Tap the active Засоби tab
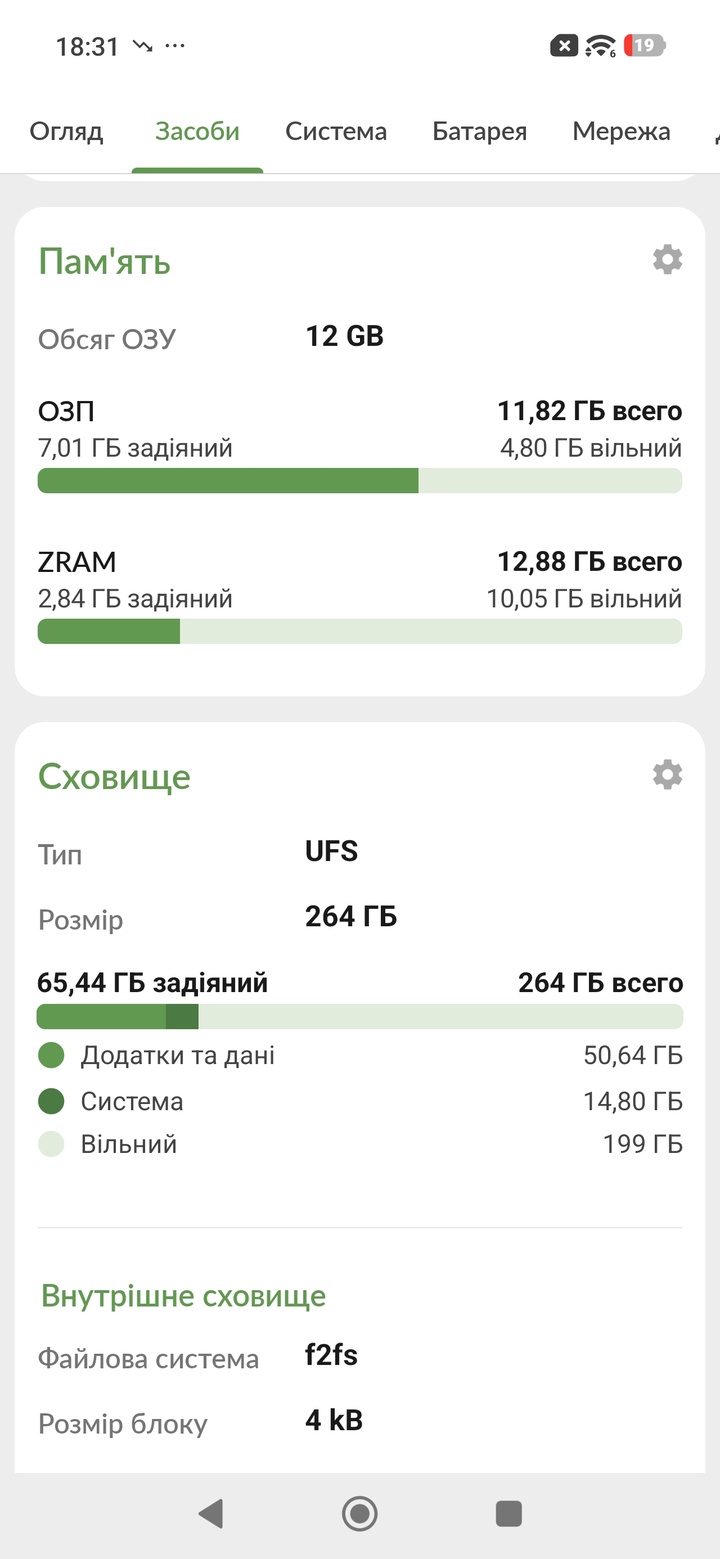The image size is (720, 1559). [197, 132]
